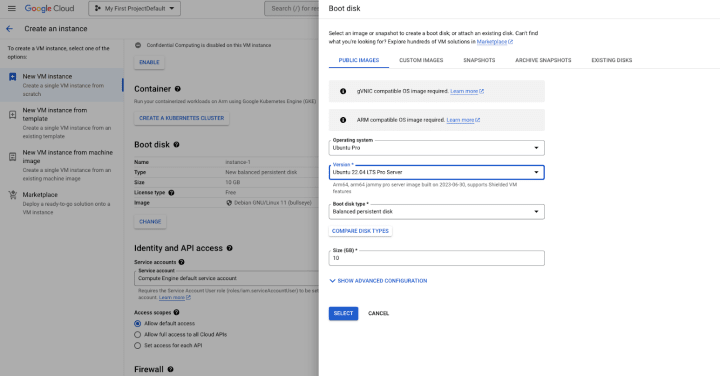Click the New VM instance from template icon
720x376 pixels.
point(13,114)
